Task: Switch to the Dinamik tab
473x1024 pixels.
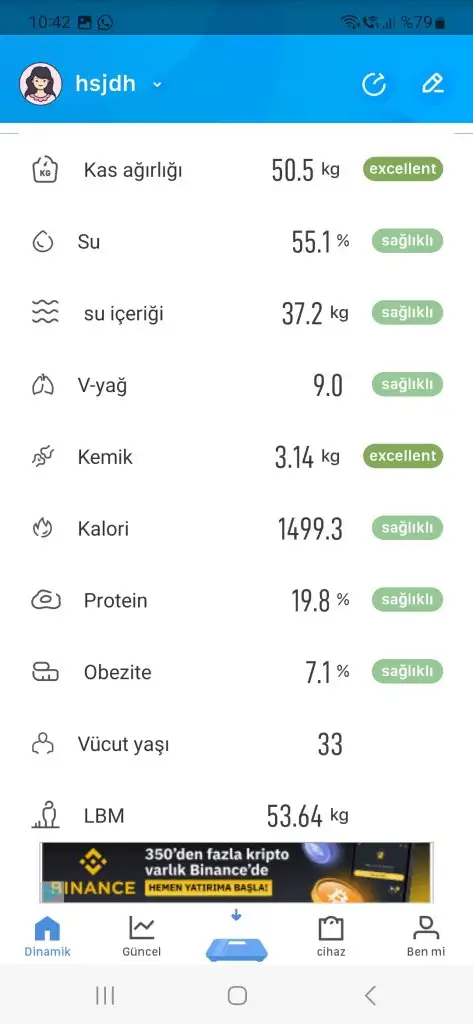Action: (x=47, y=936)
